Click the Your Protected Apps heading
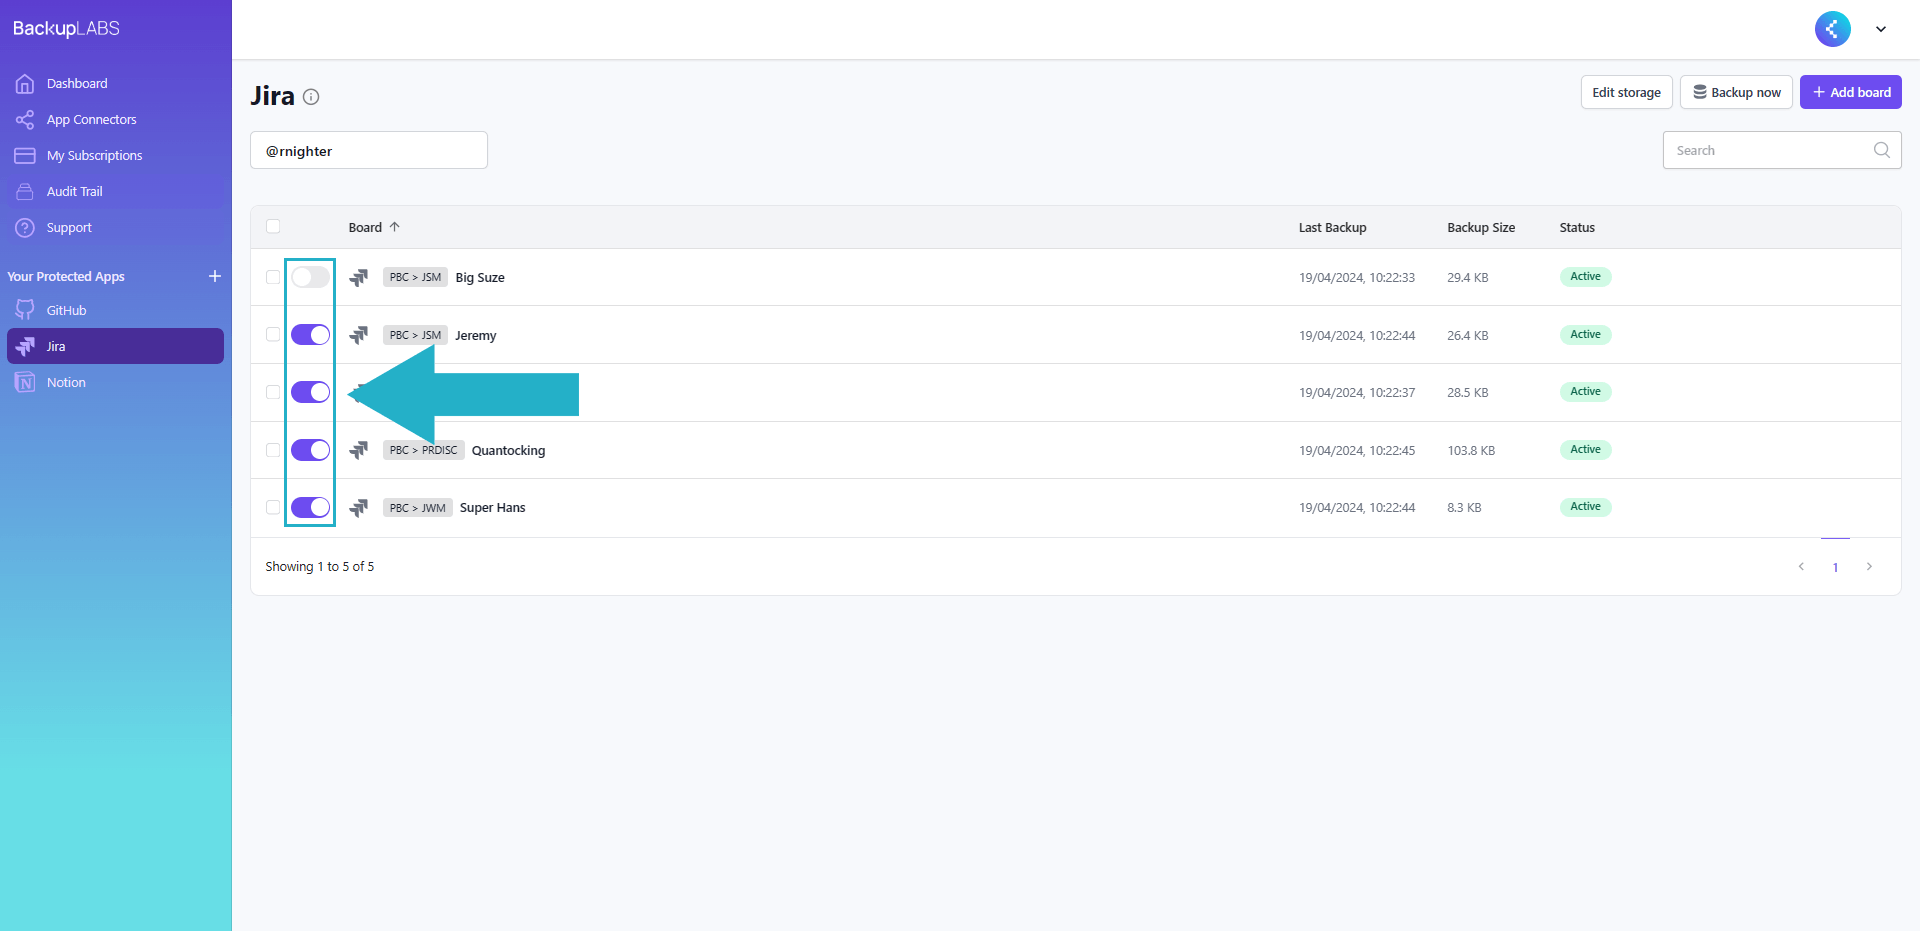 66,277
